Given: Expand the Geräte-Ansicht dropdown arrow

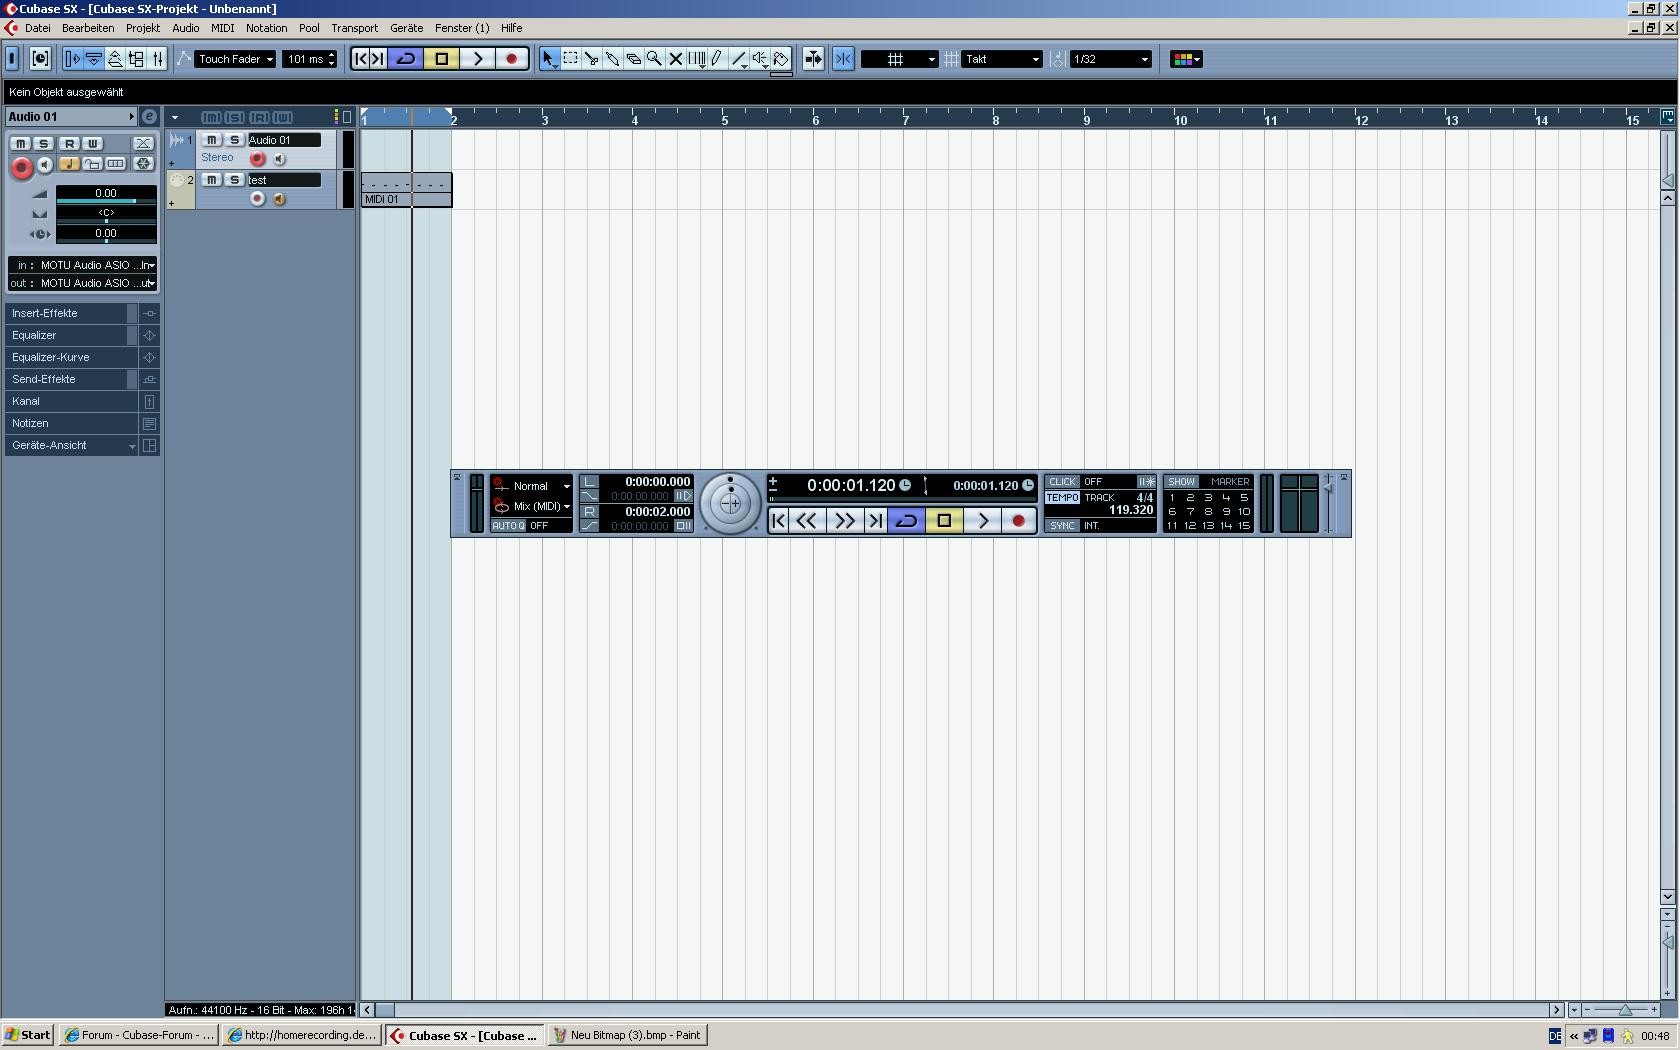Looking at the screenshot, I should click(x=132, y=446).
